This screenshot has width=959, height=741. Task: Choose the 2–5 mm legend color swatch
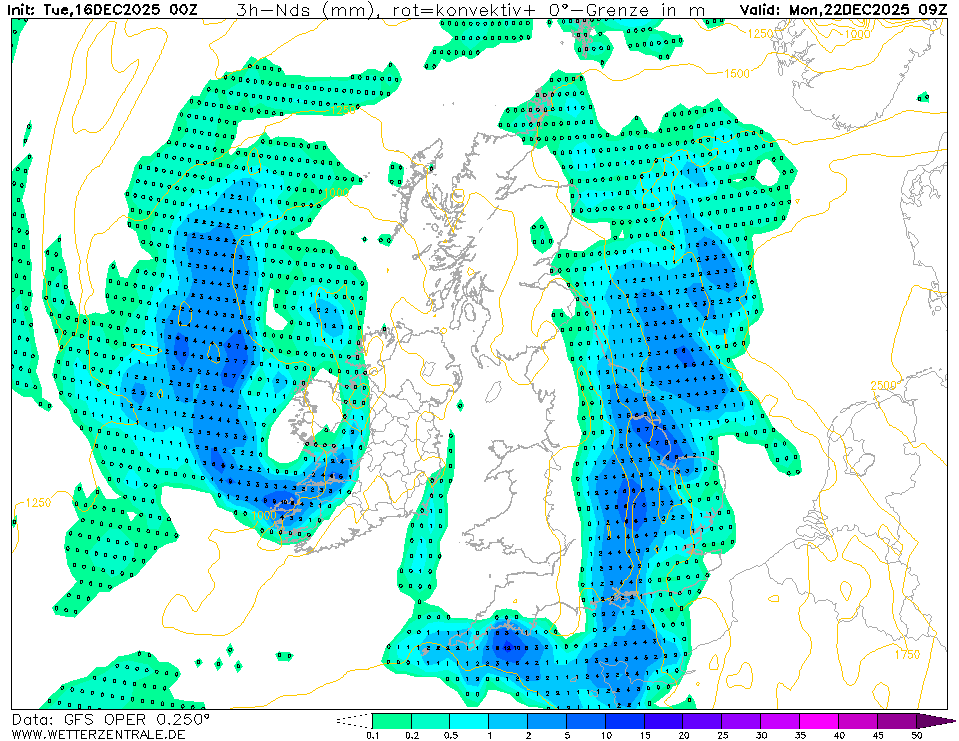(x=547, y=720)
